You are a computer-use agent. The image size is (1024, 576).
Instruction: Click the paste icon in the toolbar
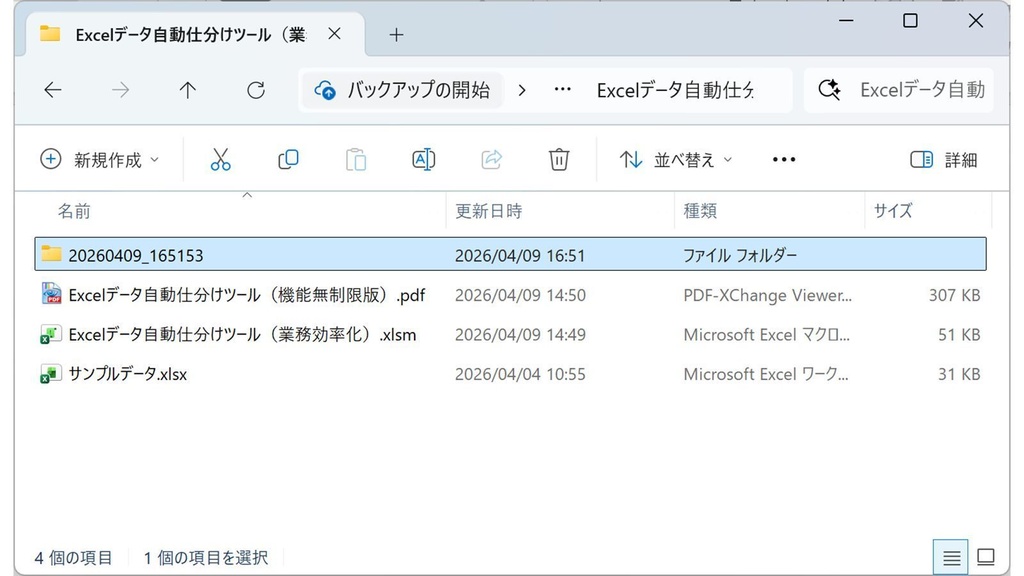(355, 159)
